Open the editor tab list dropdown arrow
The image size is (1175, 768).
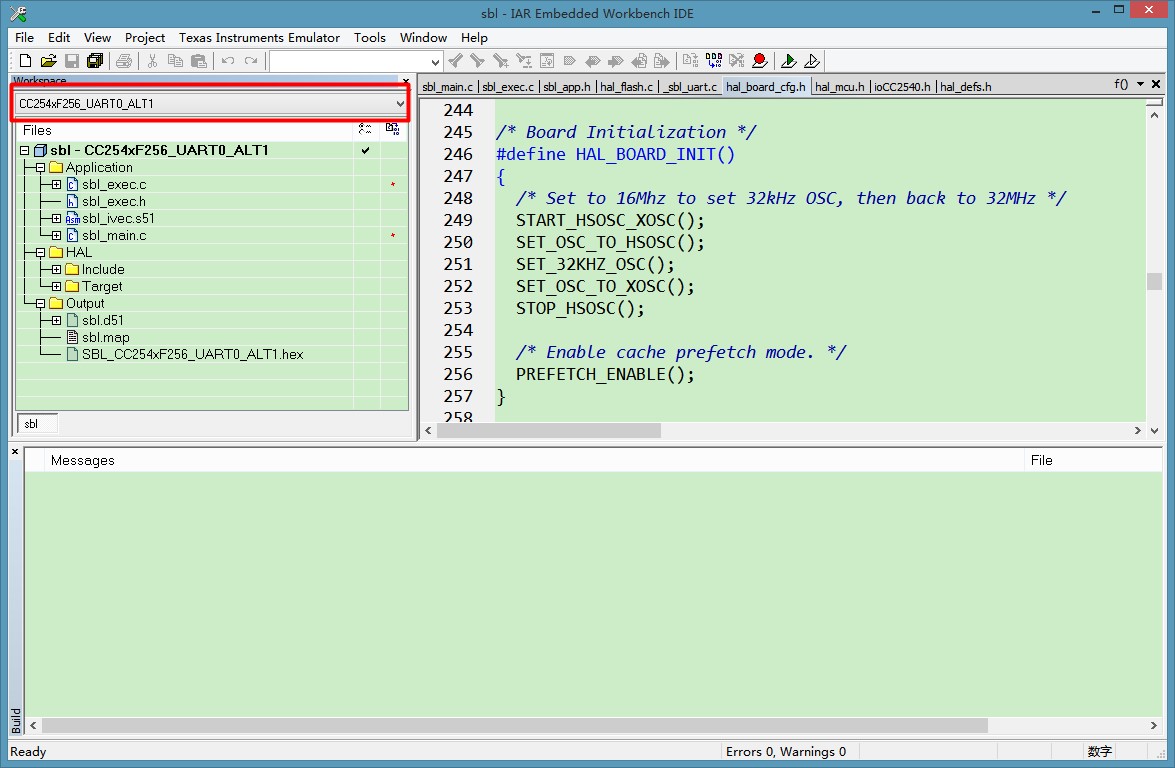pos(1141,84)
